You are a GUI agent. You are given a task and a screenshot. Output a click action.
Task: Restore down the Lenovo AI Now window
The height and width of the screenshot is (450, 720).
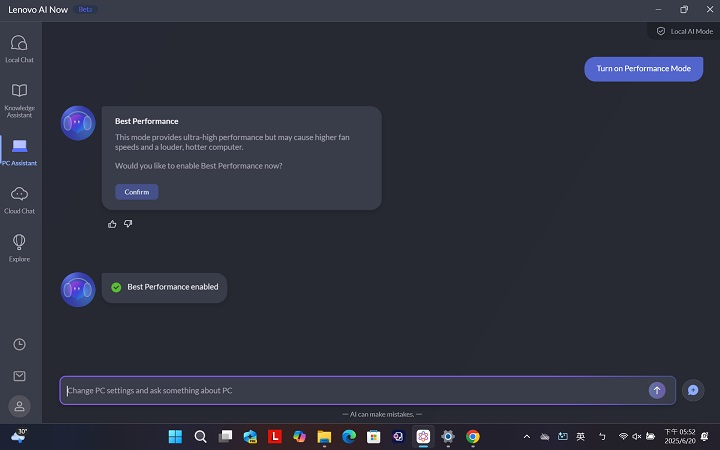click(684, 9)
